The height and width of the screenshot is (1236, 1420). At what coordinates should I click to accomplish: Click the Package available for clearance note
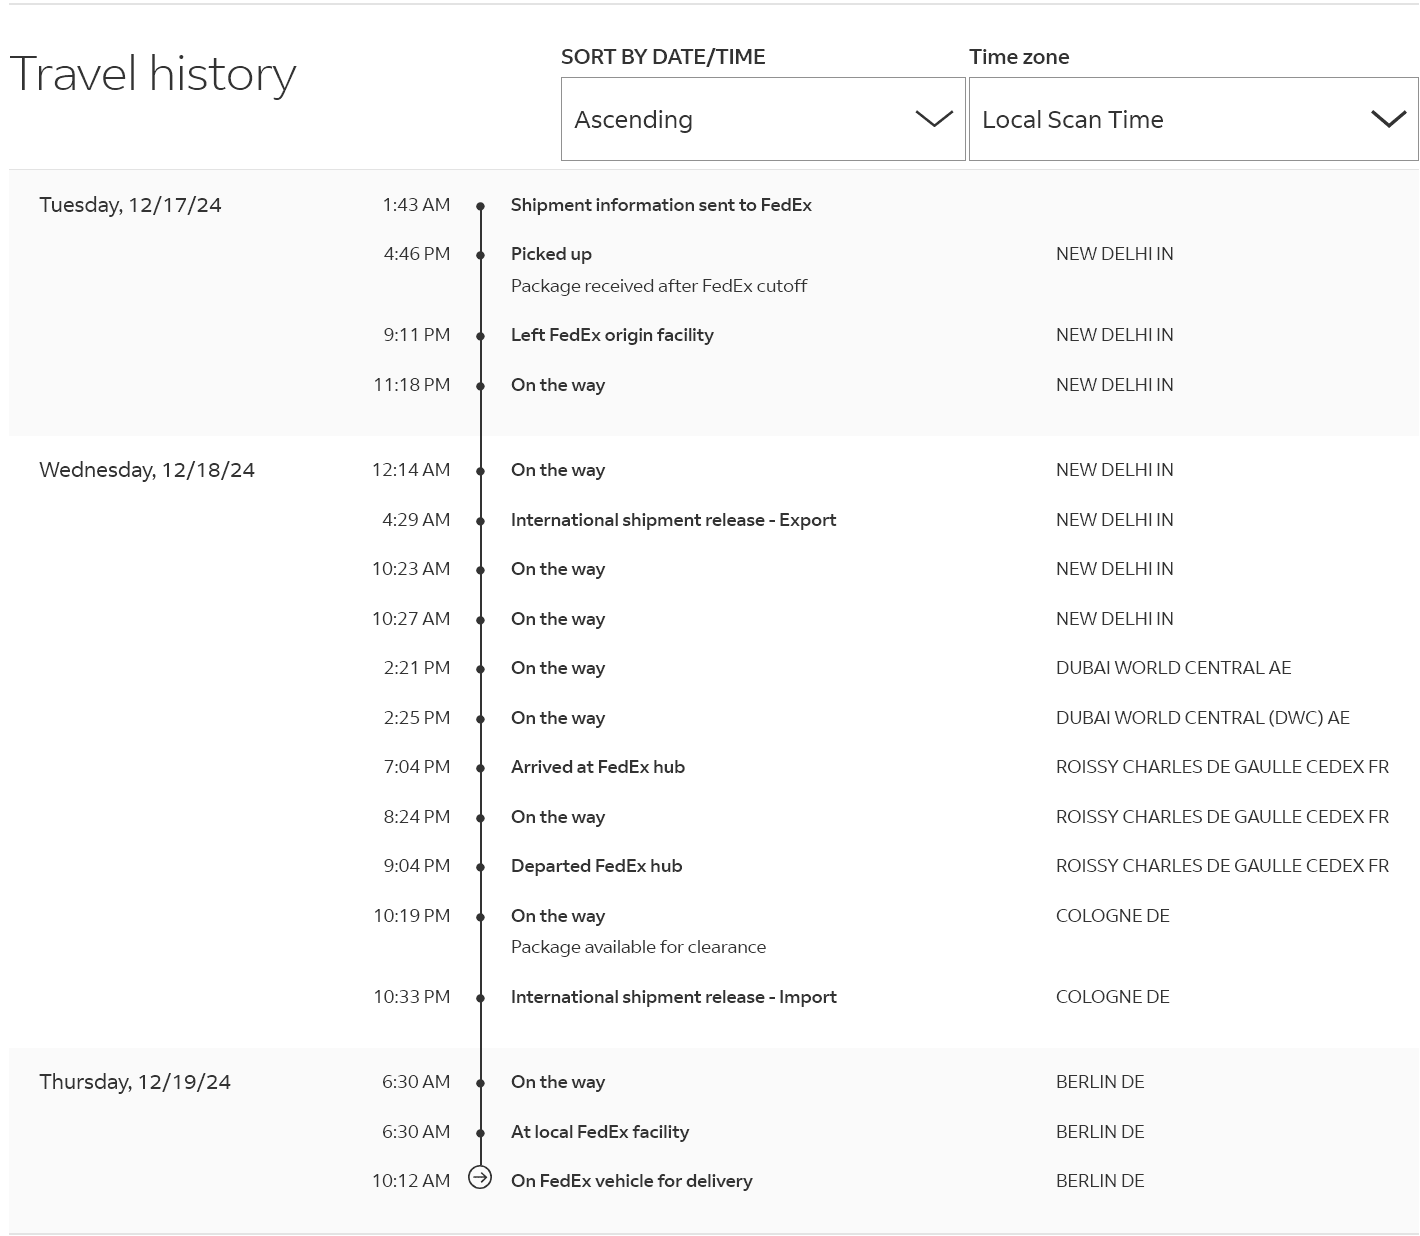pyautogui.click(x=638, y=947)
